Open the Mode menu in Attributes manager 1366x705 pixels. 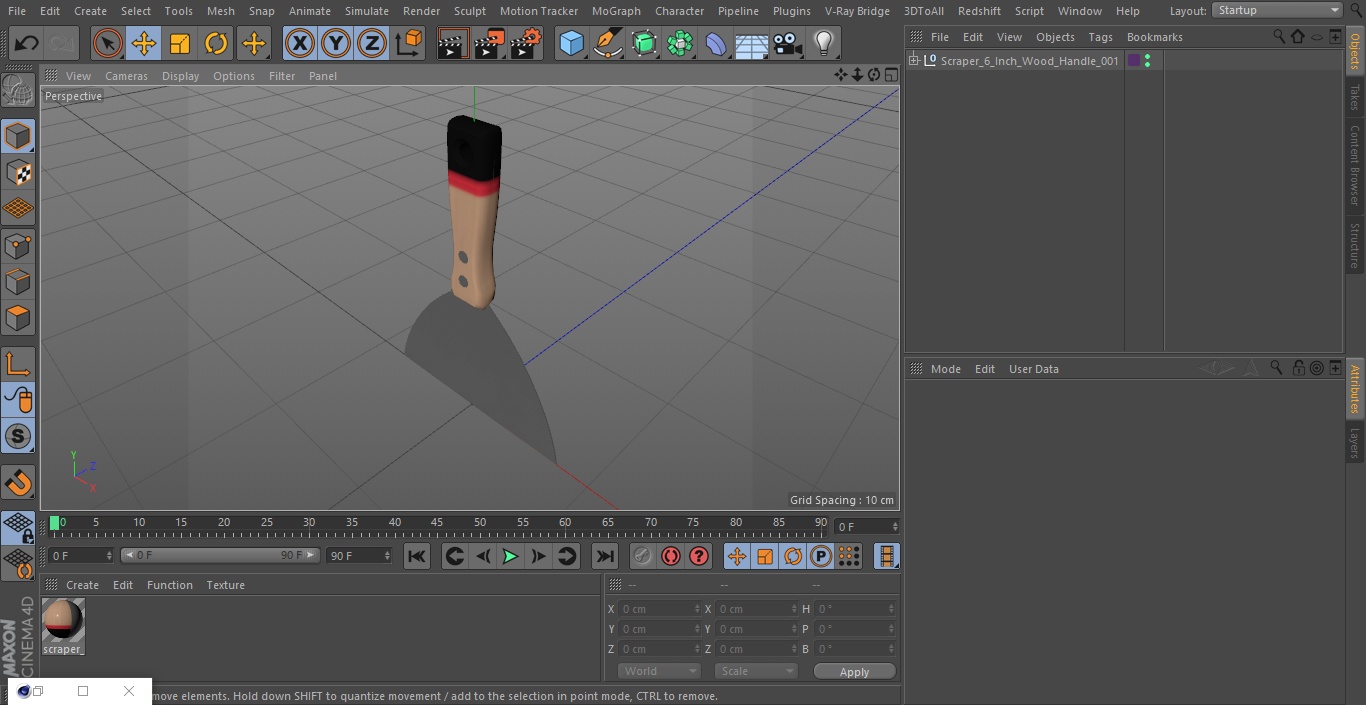click(945, 369)
